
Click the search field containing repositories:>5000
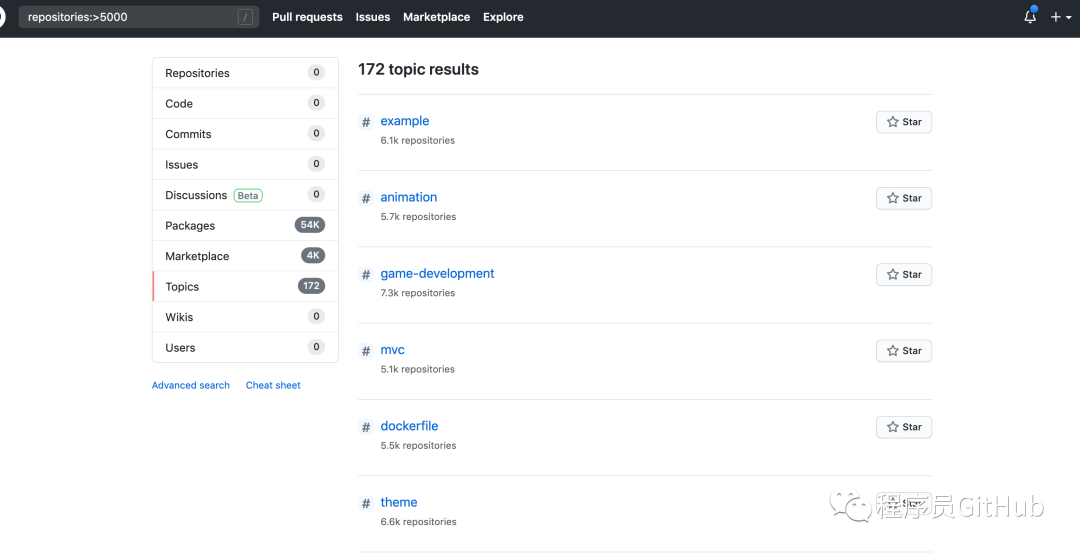tap(139, 17)
